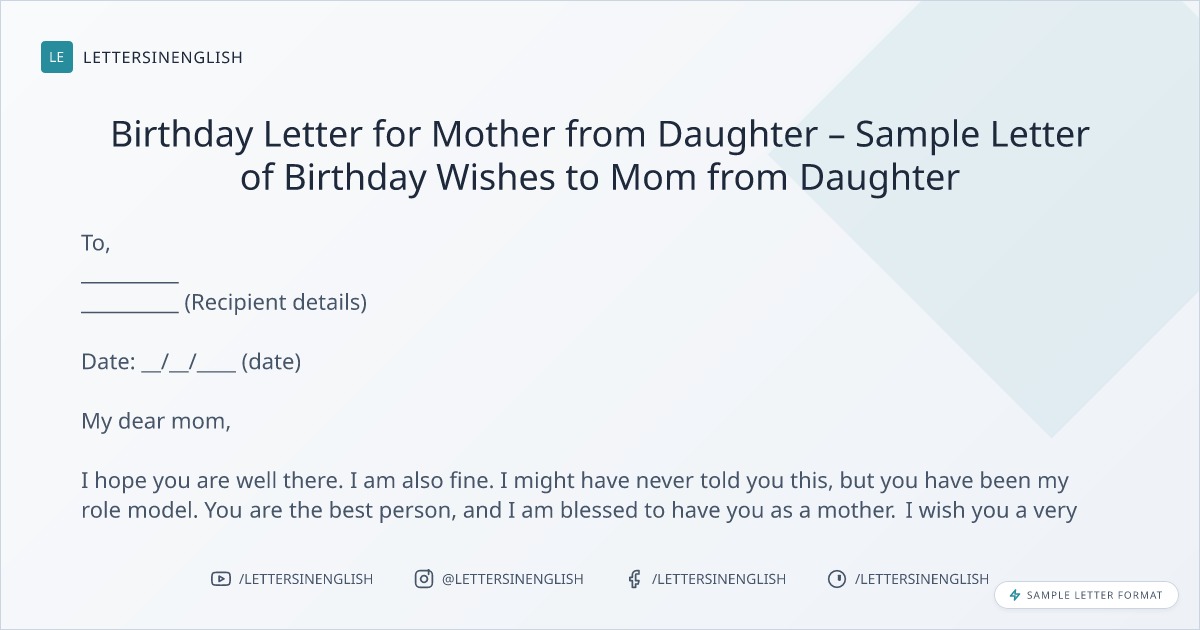This screenshot has height=630, width=1200.
Task: Open the rightmost /LETTERSINENGLISH handle
Action: (922, 579)
